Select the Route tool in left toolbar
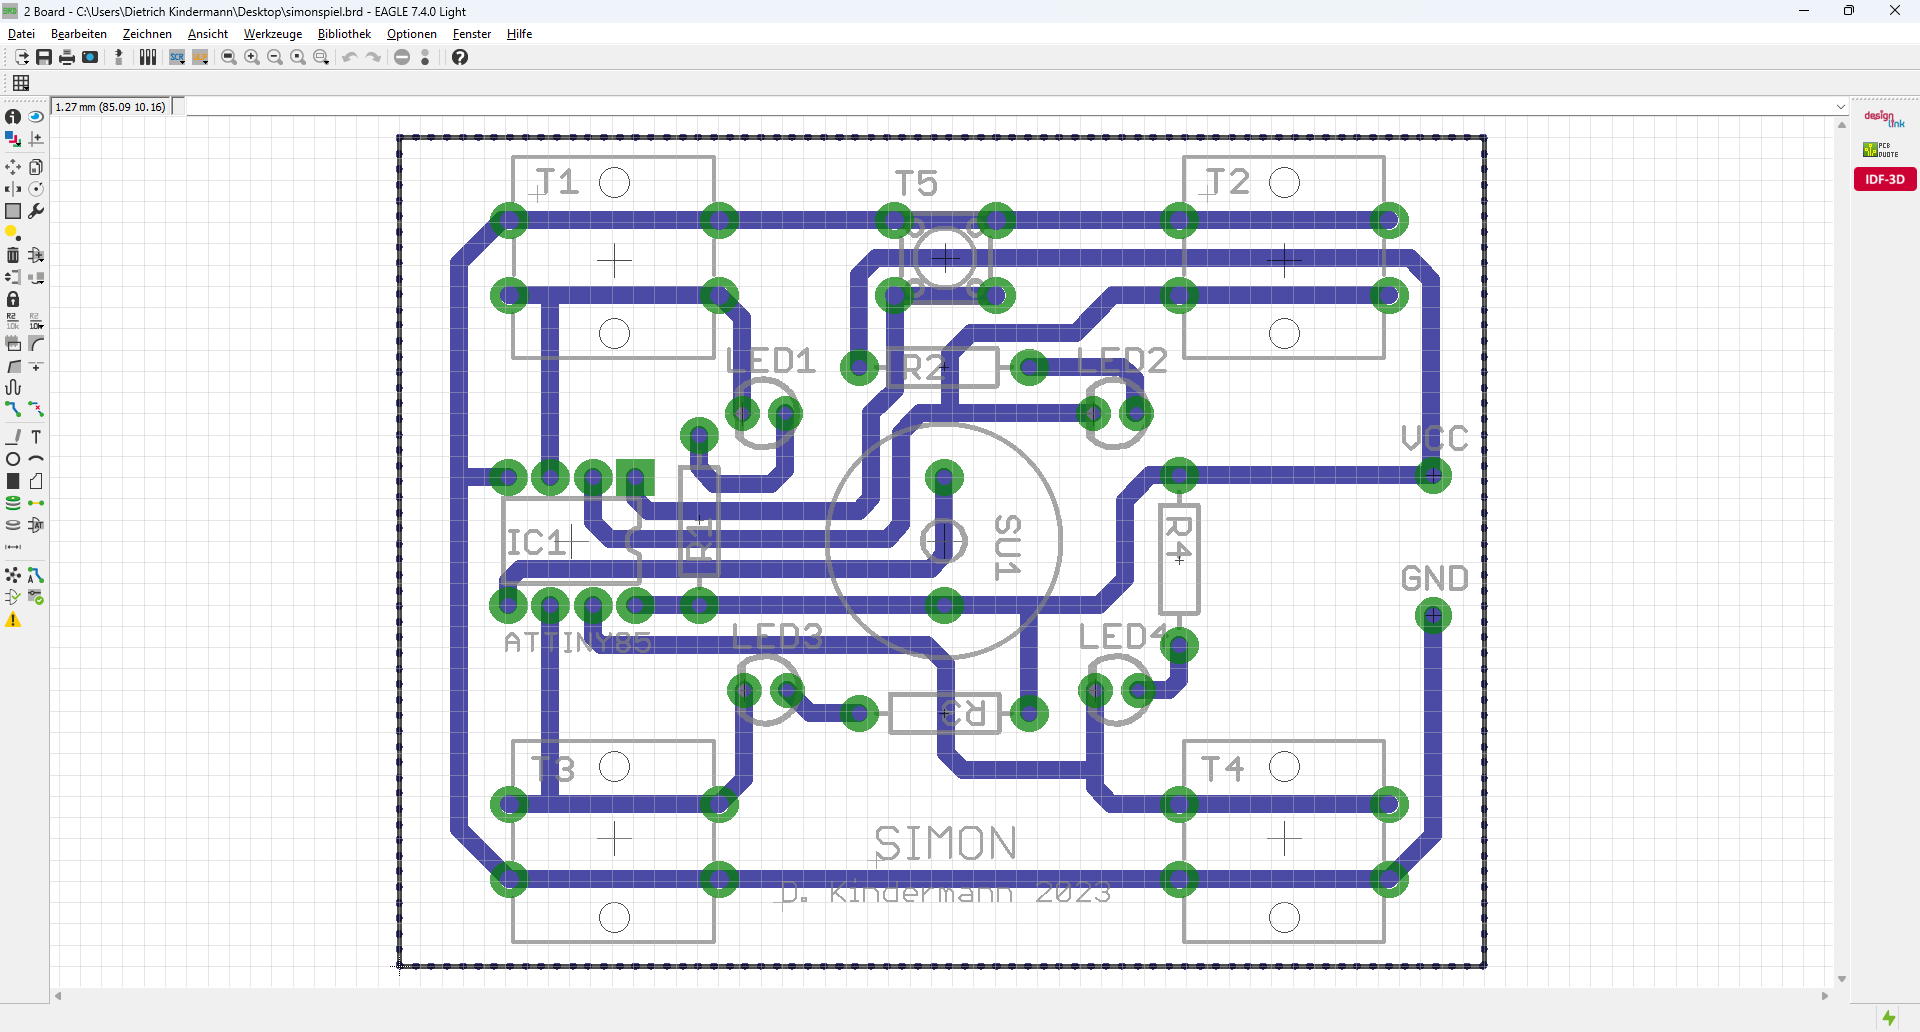Image resolution: width=1920 pixels, height=1032 pixels. point(13,409)
